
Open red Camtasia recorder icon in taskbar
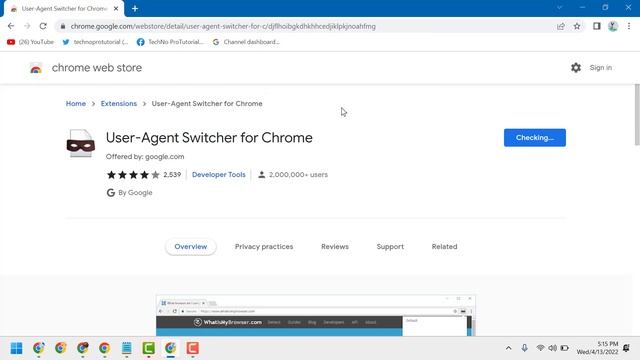[x=193, y=348]
